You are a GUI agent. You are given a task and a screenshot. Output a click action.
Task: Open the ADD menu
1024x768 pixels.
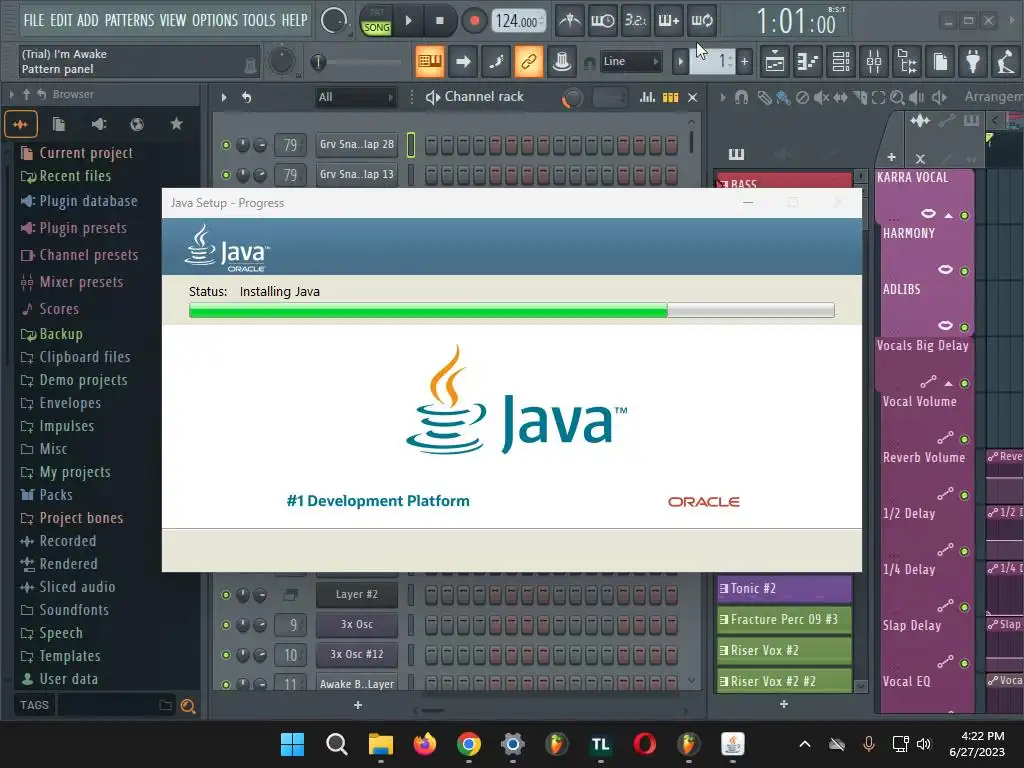click(x=88, y=20)
